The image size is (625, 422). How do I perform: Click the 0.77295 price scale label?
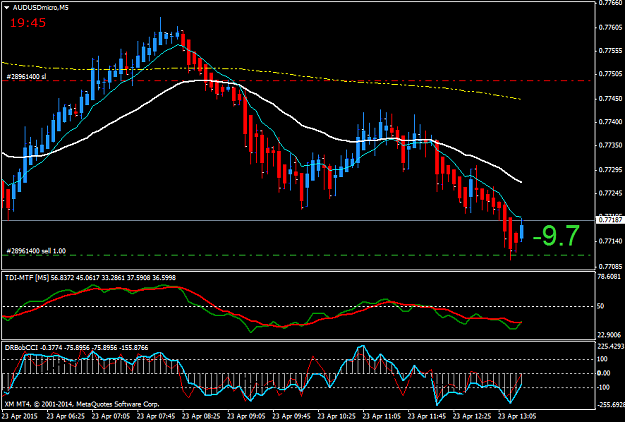pyautogui.click(x=610, y=170)
